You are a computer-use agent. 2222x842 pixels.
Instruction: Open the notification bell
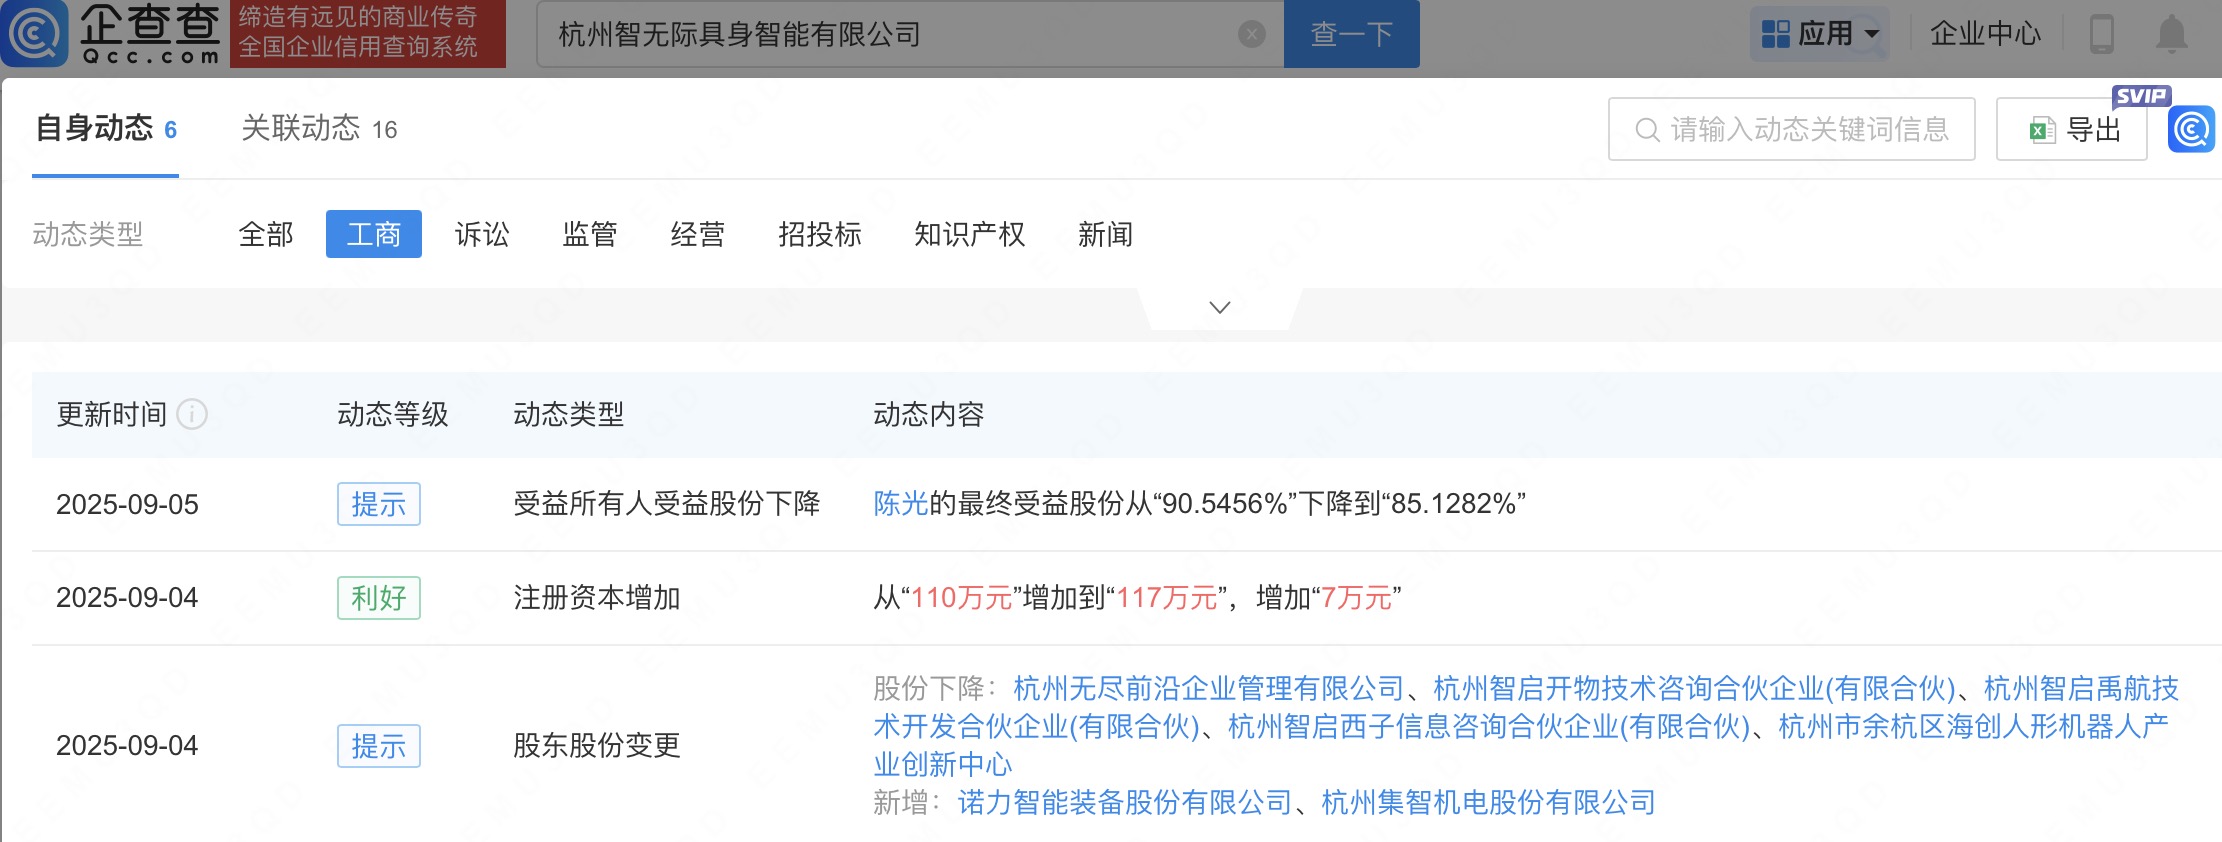coord(2171,34)
